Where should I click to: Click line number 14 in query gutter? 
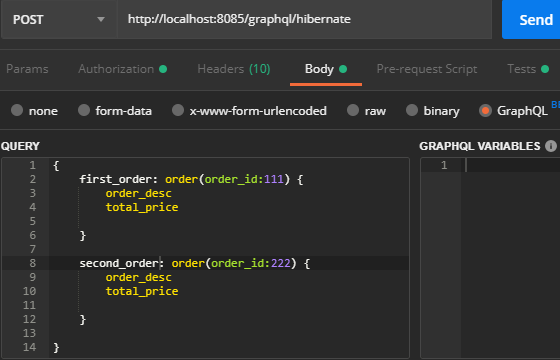coord(29,347)
